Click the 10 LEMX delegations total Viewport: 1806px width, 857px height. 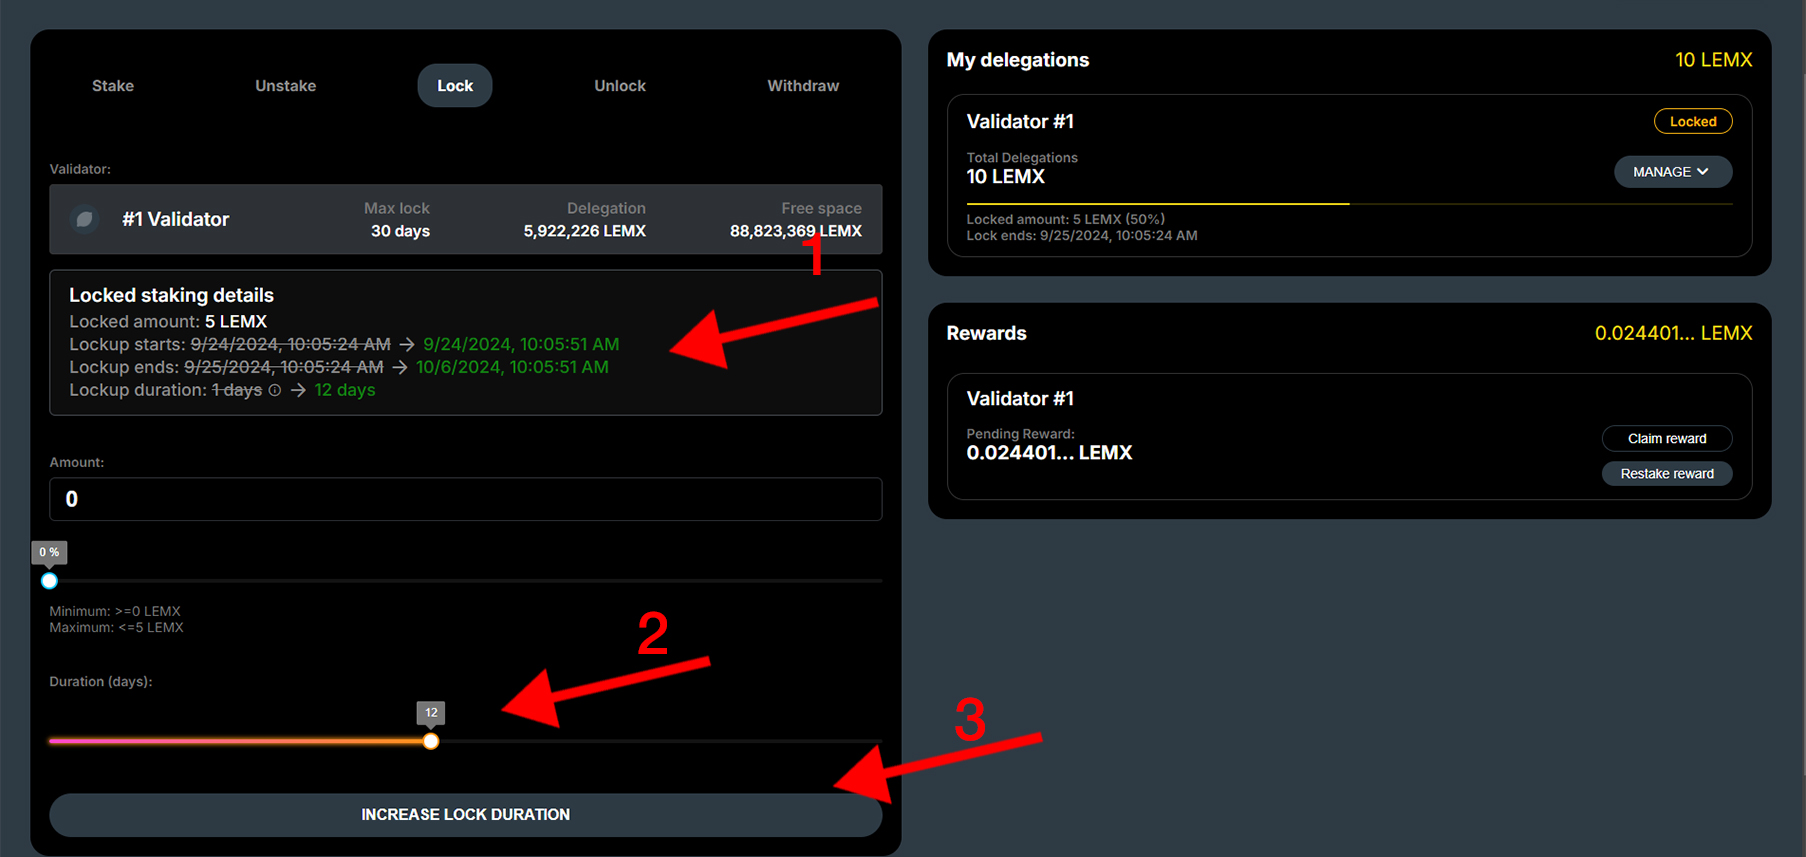1713,60
